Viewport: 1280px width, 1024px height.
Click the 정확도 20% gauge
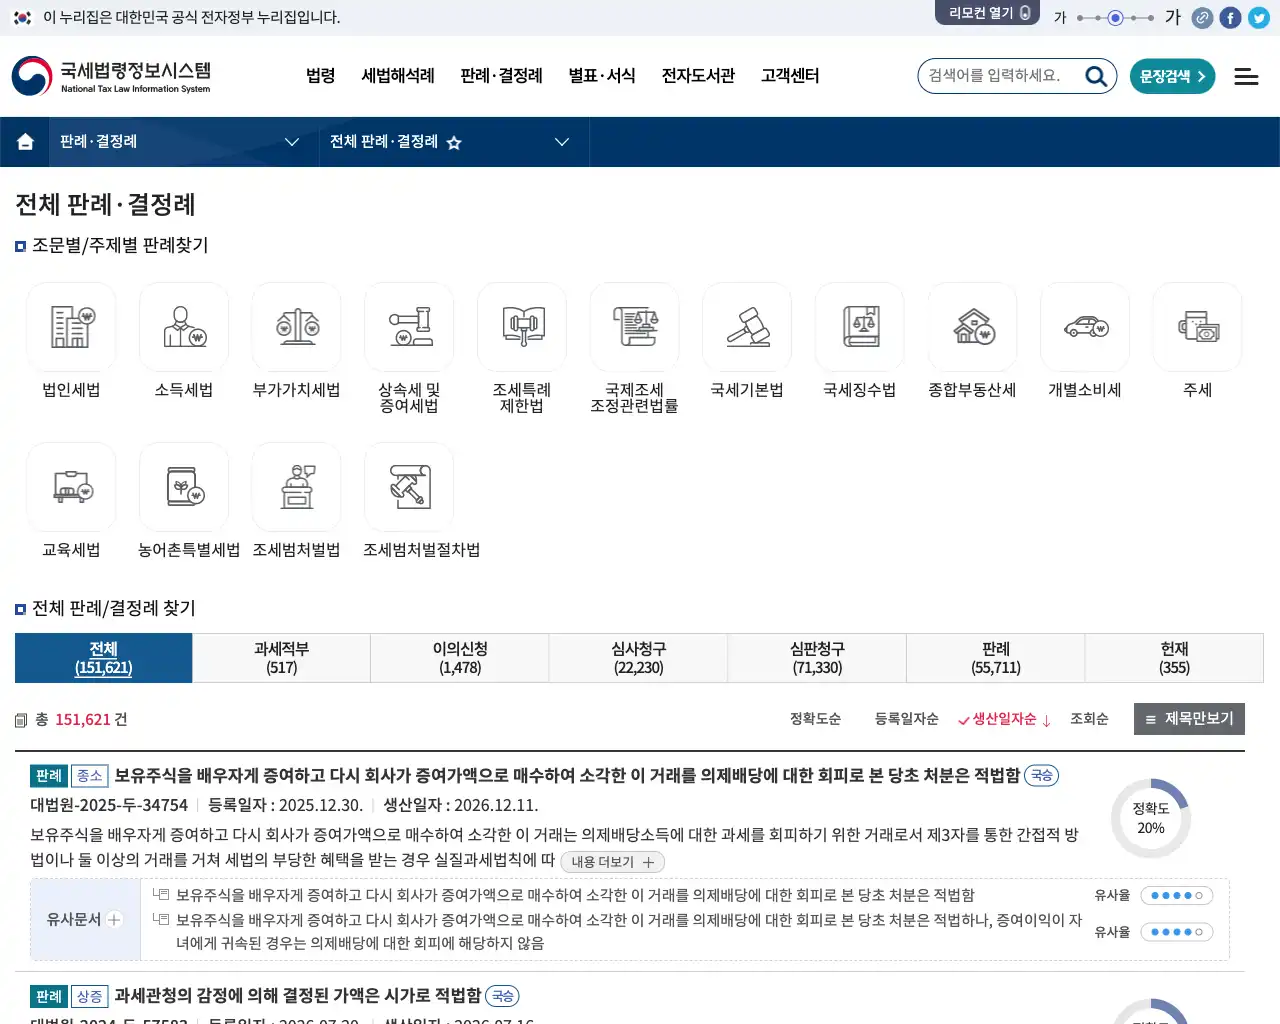[x=1151, y=818]
